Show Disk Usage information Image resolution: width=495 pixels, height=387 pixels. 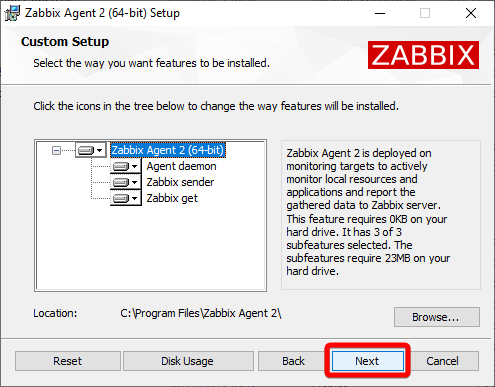tap(188, 361)
